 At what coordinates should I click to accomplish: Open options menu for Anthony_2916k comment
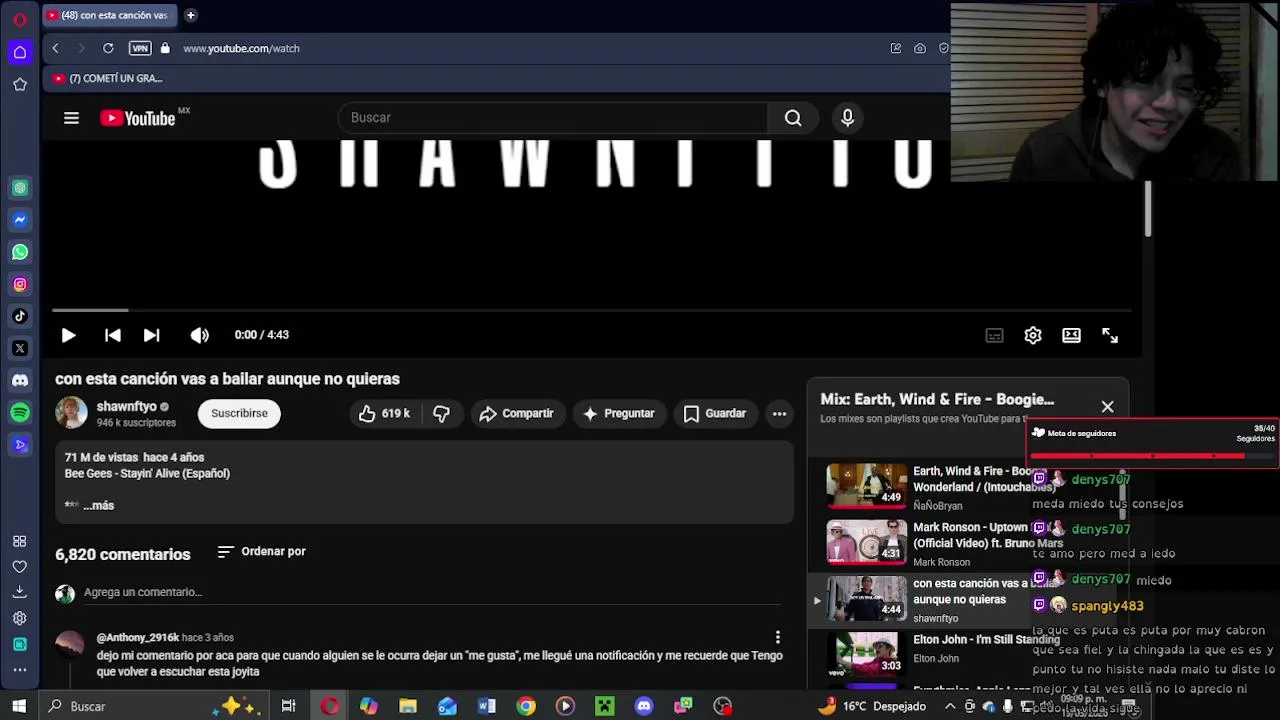777,637
